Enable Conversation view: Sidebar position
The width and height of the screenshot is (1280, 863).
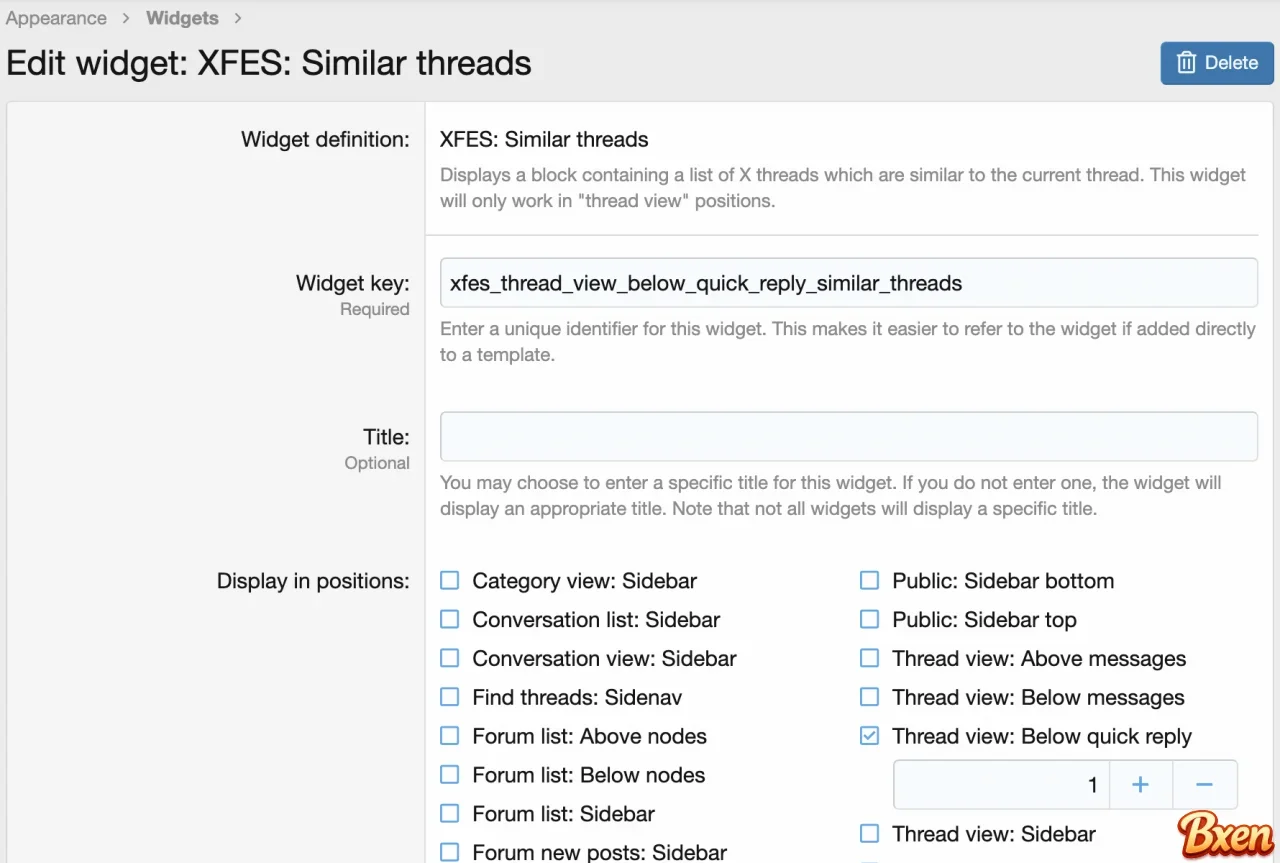[x=449, y=657]
